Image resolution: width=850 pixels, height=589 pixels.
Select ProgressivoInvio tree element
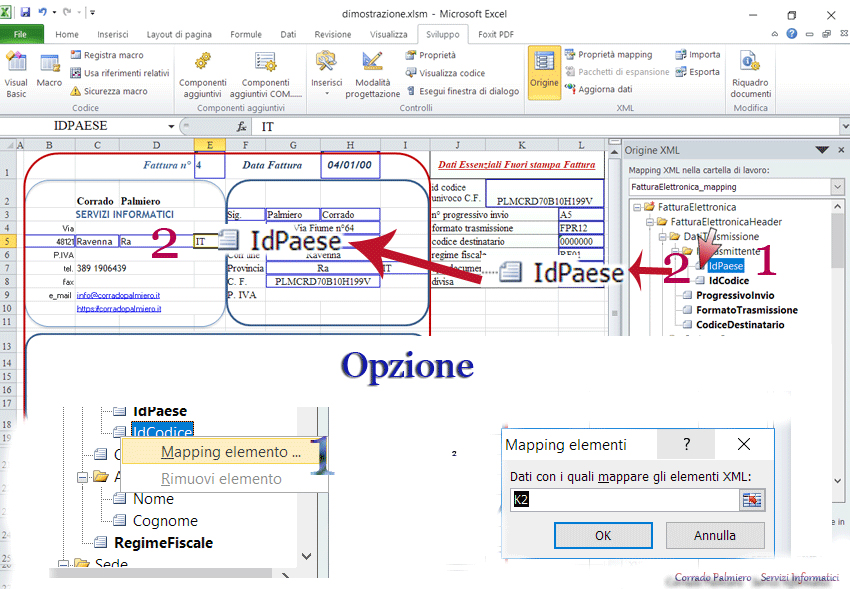(x=735, y=295)
